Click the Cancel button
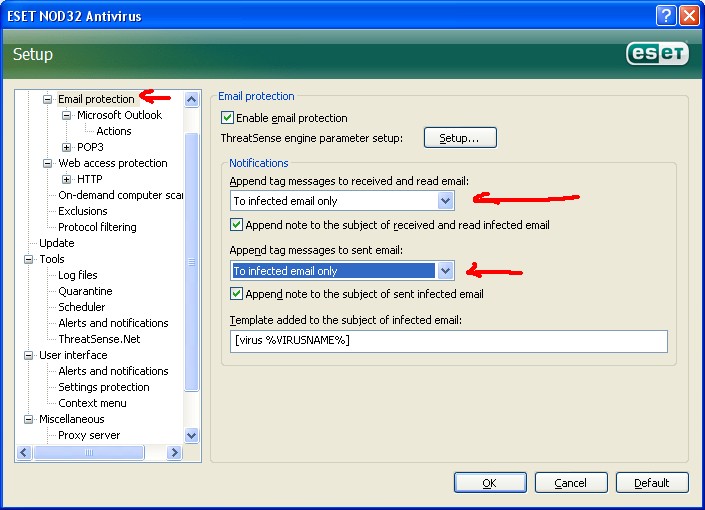This screenshot has height=510, width=705. coord(571,483)
